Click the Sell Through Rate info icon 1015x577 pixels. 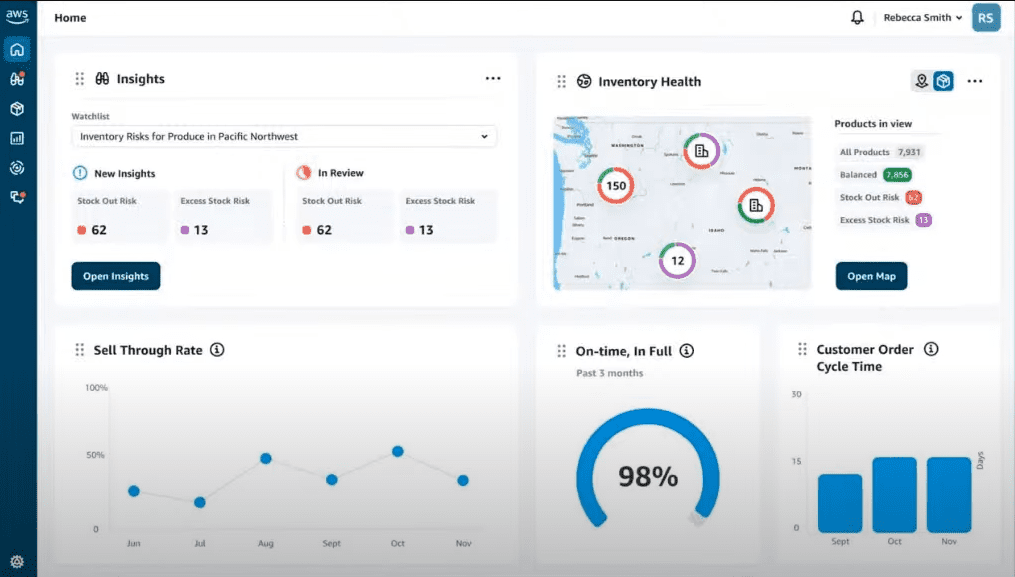(217, 350)
